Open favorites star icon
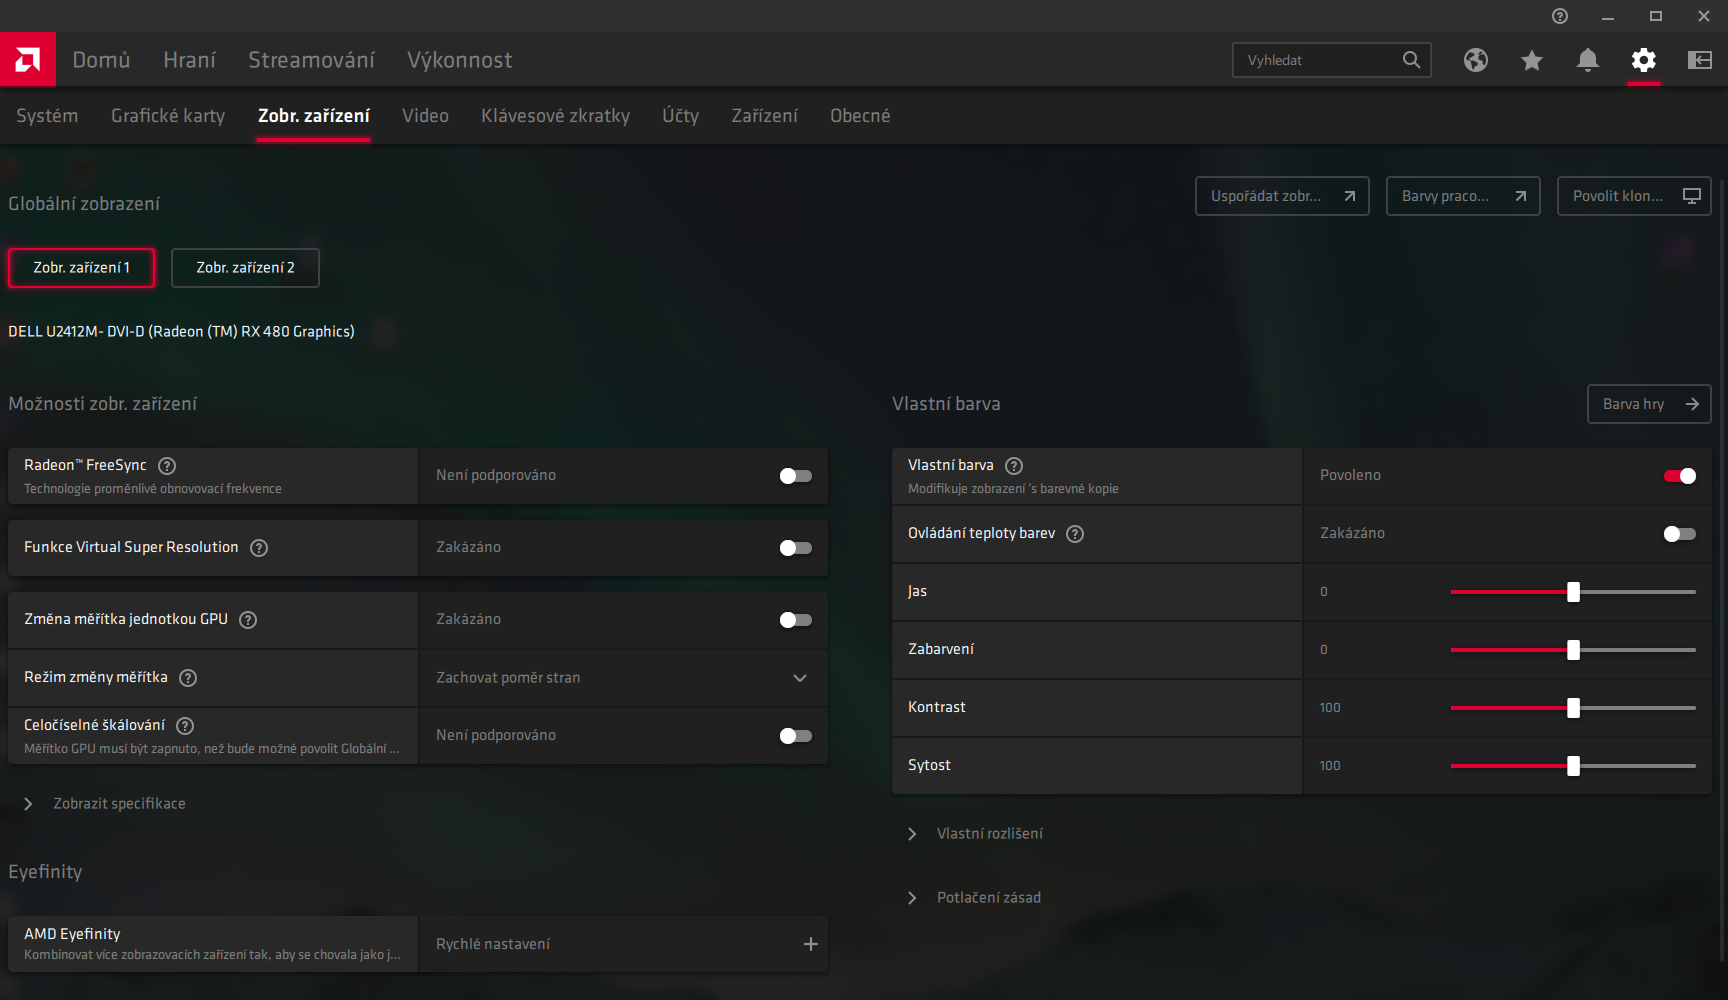The height and width of the screenshot is (1000, 1728). click(x=1532, y=60)
